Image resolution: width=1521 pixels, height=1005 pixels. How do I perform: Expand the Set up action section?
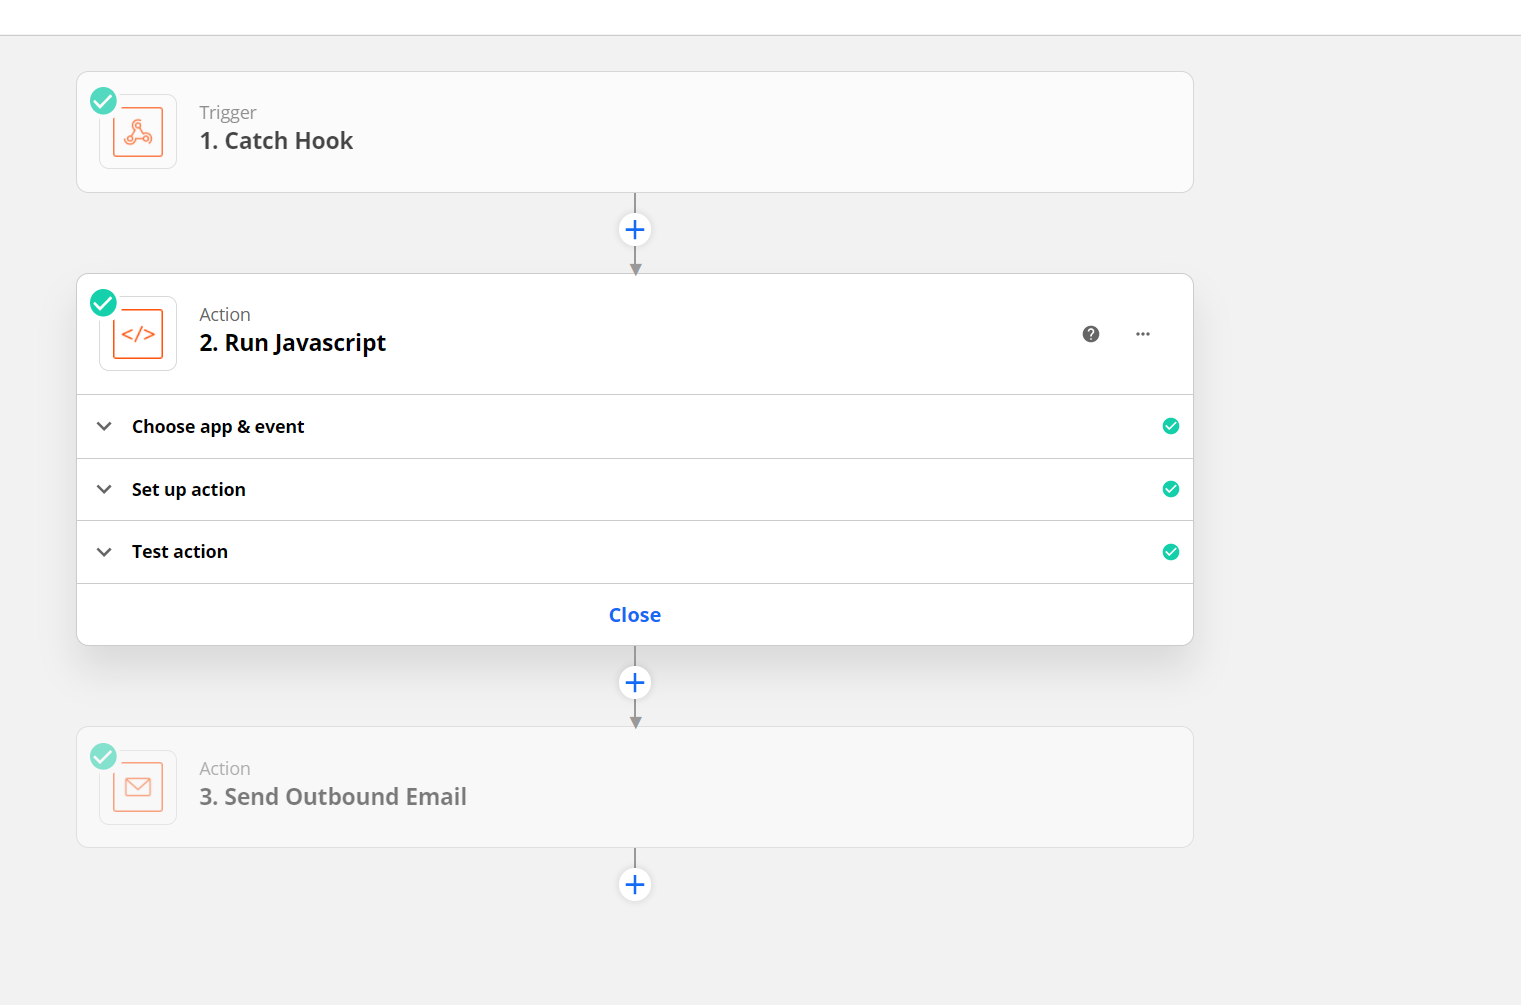(104, 489)
